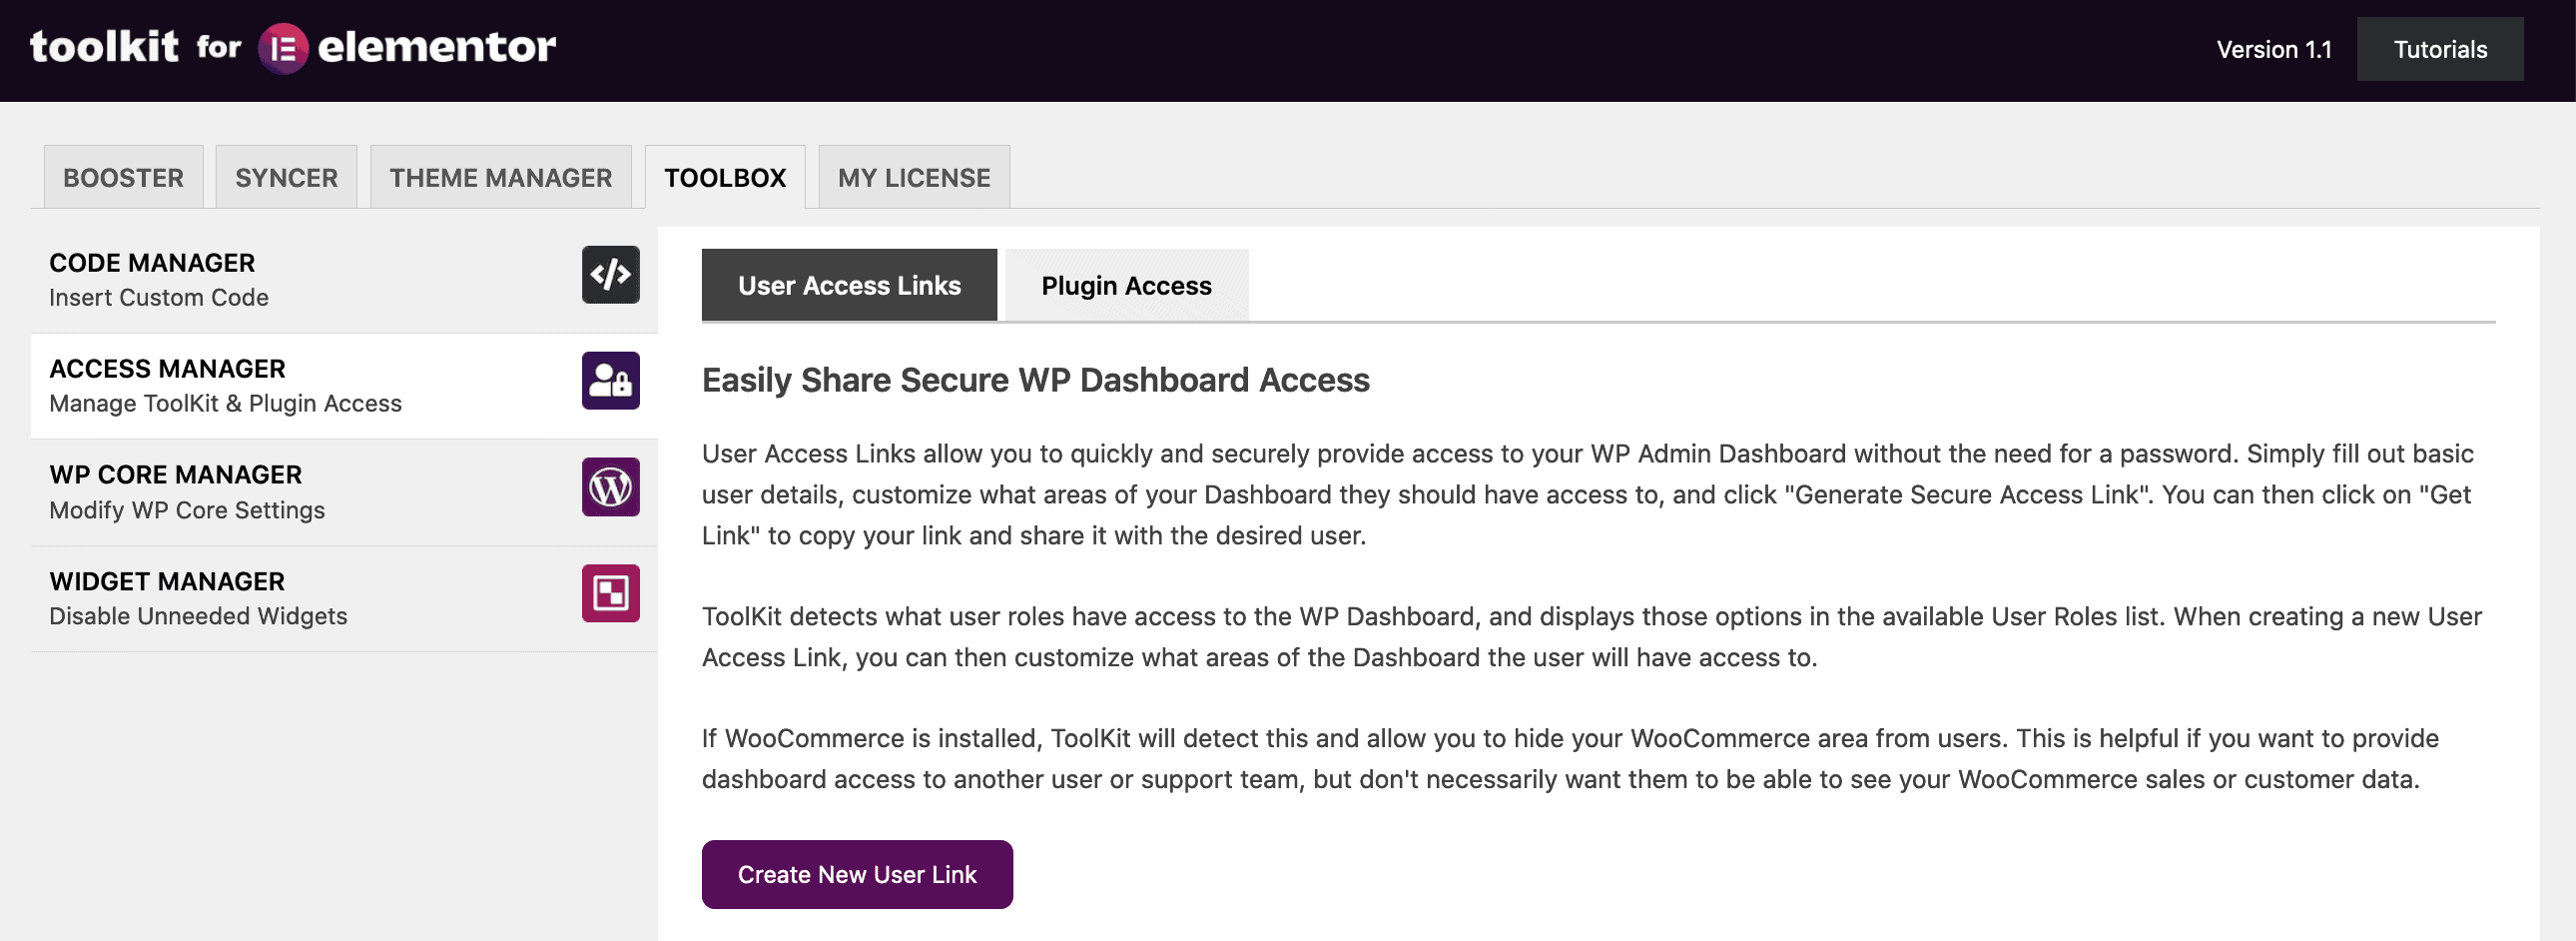Click the Code Manager code brackets icon
The width and height of the screenshot is (2576, 941).
[x=610, y=274]
